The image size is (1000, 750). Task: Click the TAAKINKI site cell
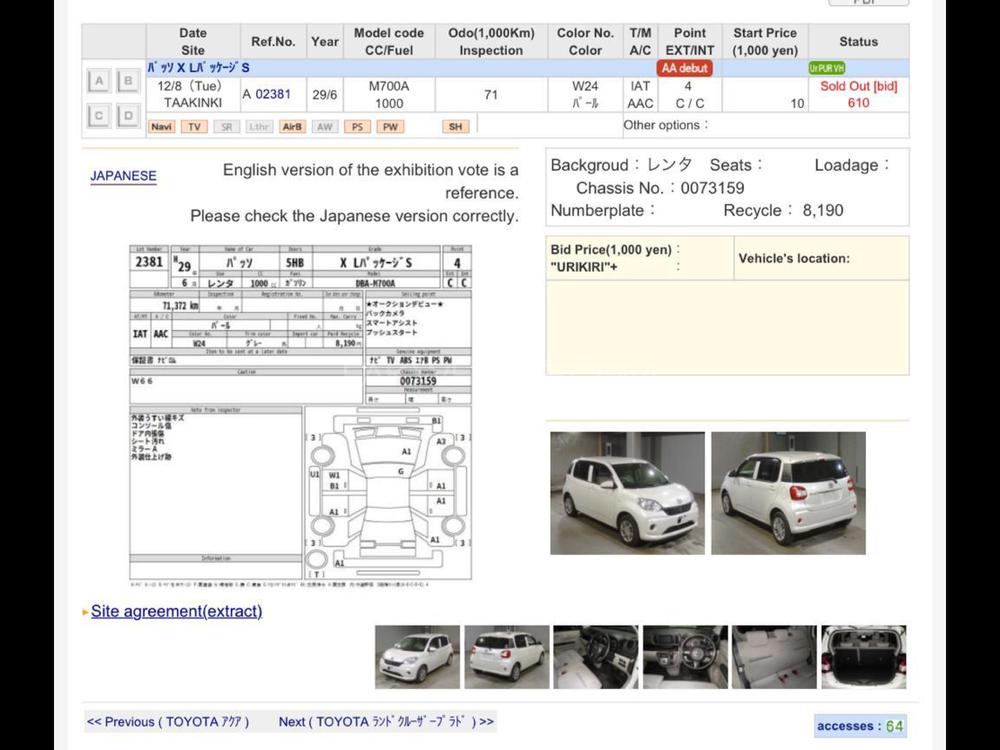point(193,103)
